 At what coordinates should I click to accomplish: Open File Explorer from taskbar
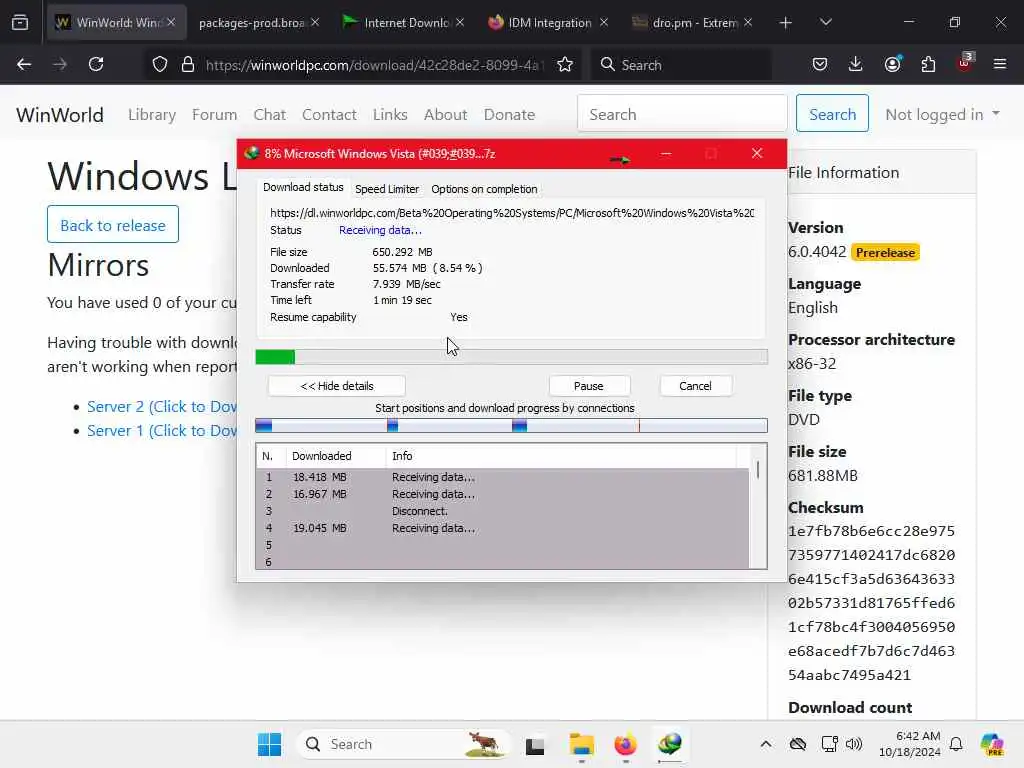pos(581,744)
